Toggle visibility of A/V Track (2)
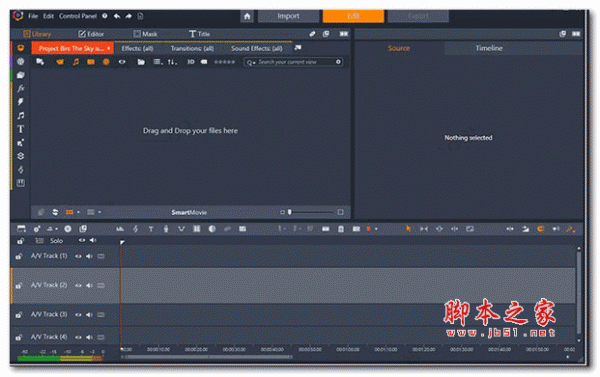 [x=78, y=286]
